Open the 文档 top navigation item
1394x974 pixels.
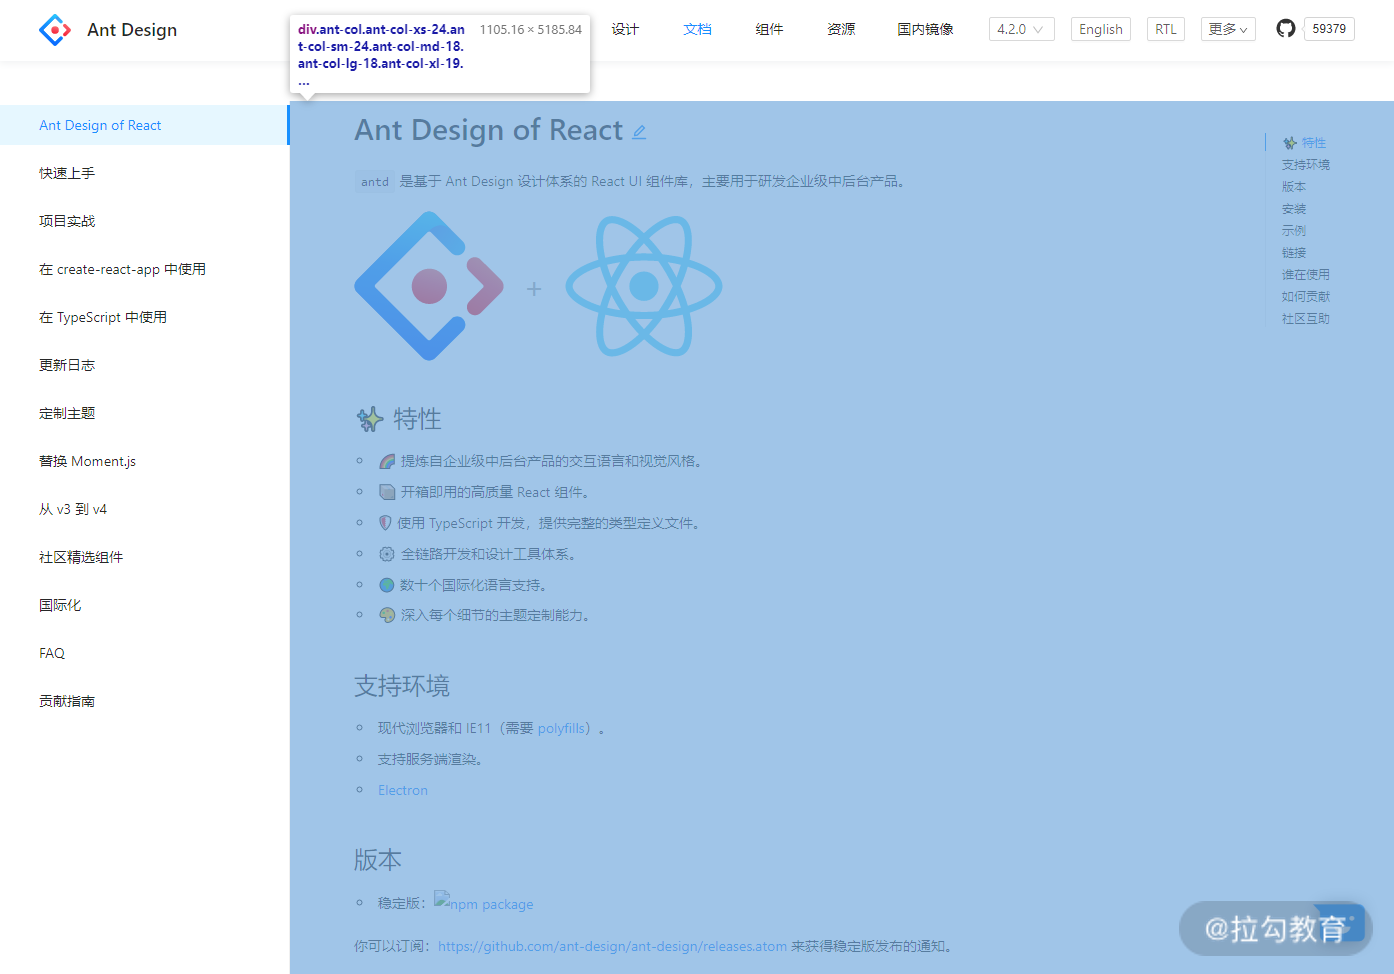click(697, 29)
